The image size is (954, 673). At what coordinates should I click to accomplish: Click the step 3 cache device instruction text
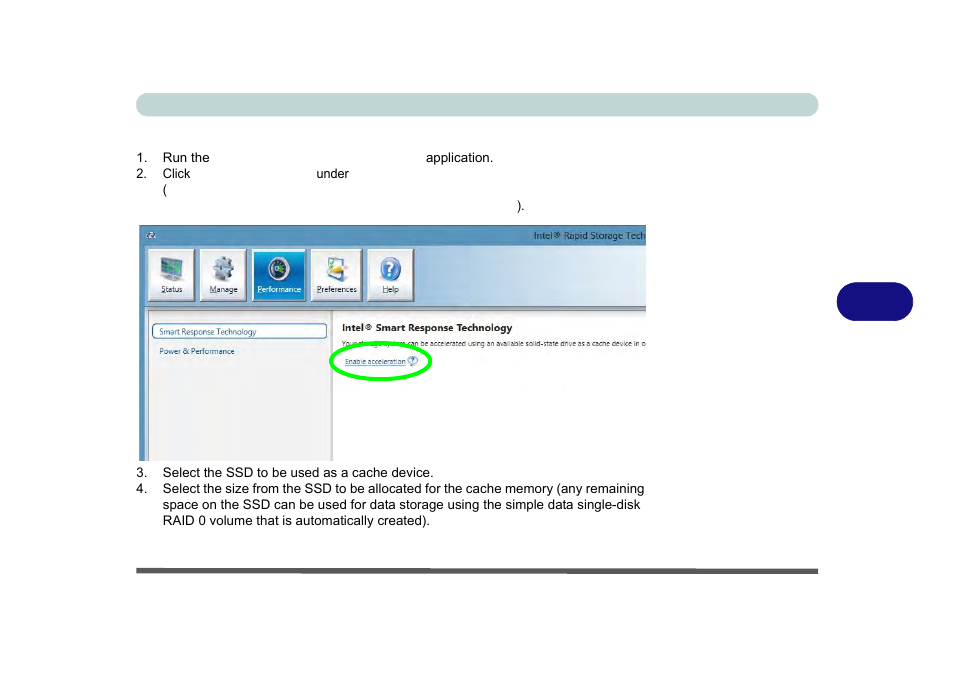[298, 473]
